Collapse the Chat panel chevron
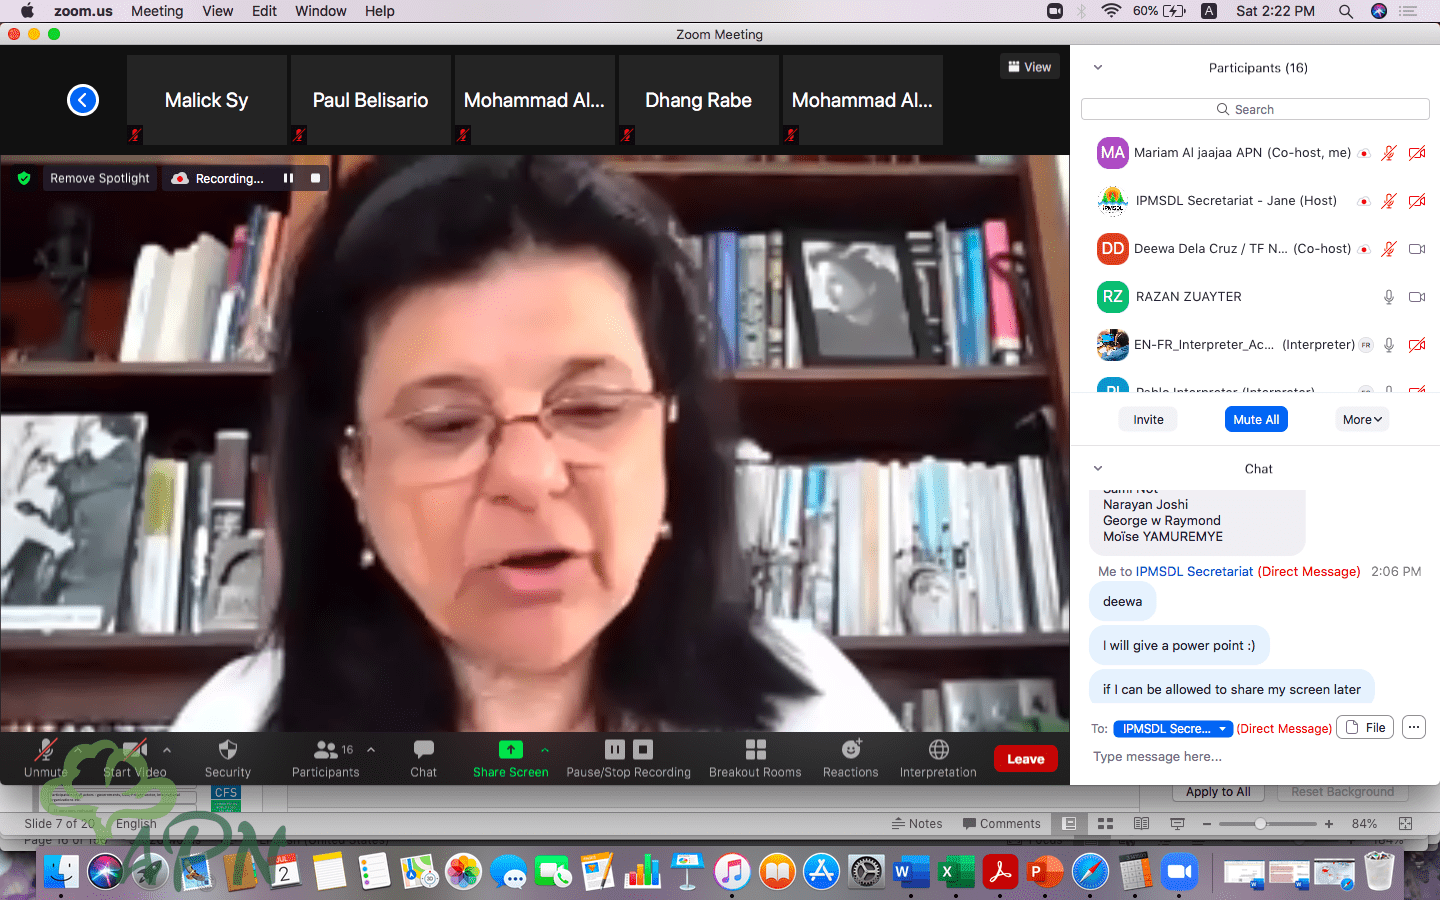Viewport: 1440px width, 900px height. (x=1098, y=468)
